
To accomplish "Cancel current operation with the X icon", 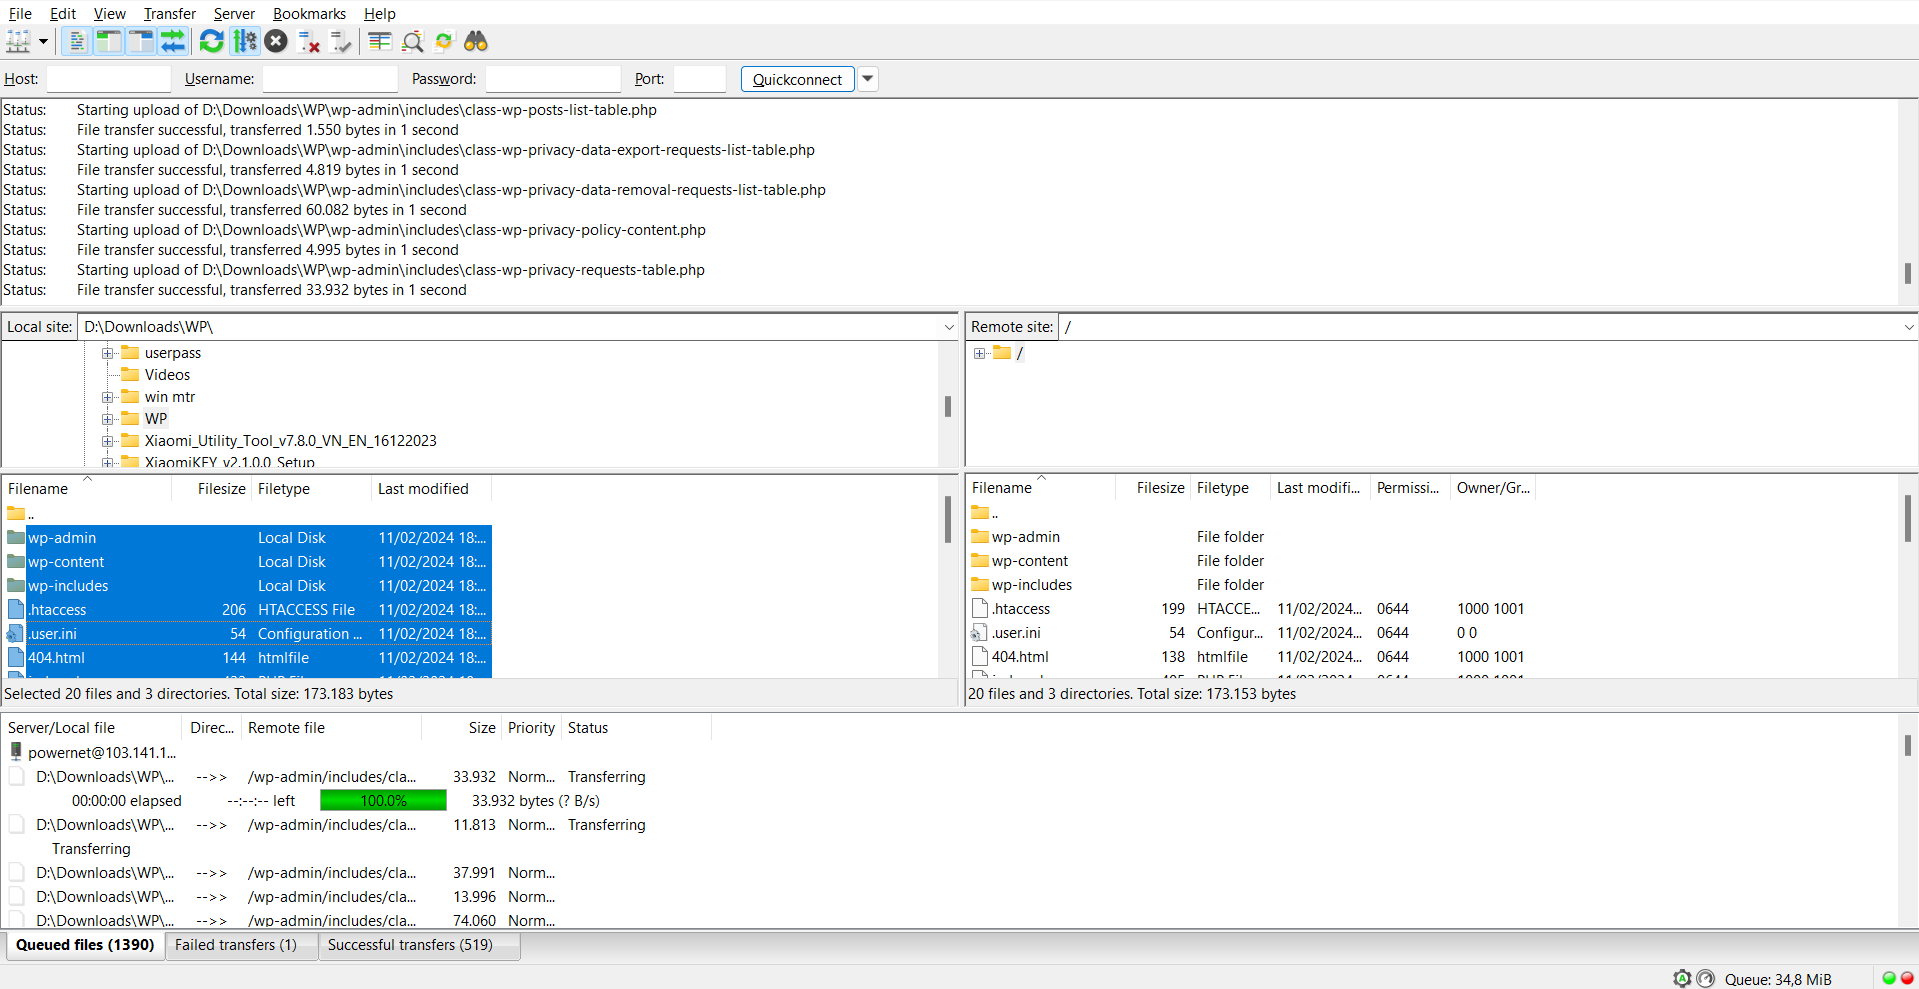I will point(277,41).
